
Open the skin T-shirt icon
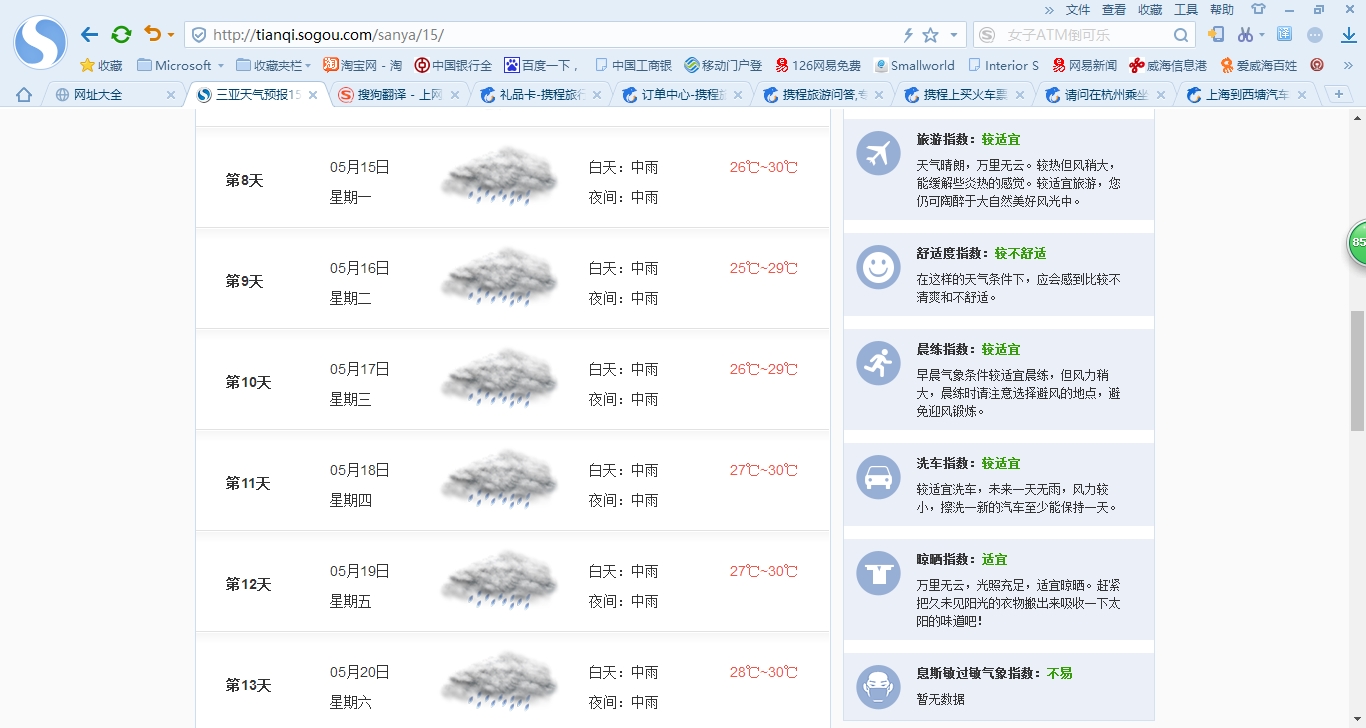click(x=1259, y=9)
